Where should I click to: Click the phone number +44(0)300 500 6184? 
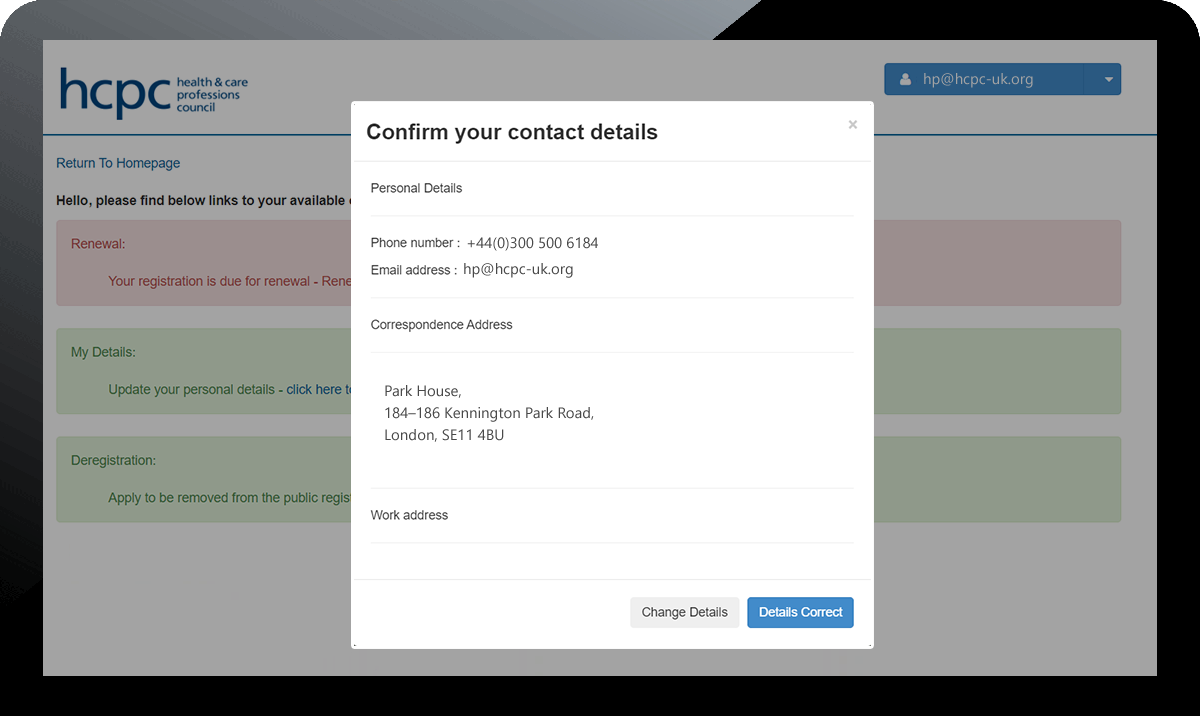(532, 243)
